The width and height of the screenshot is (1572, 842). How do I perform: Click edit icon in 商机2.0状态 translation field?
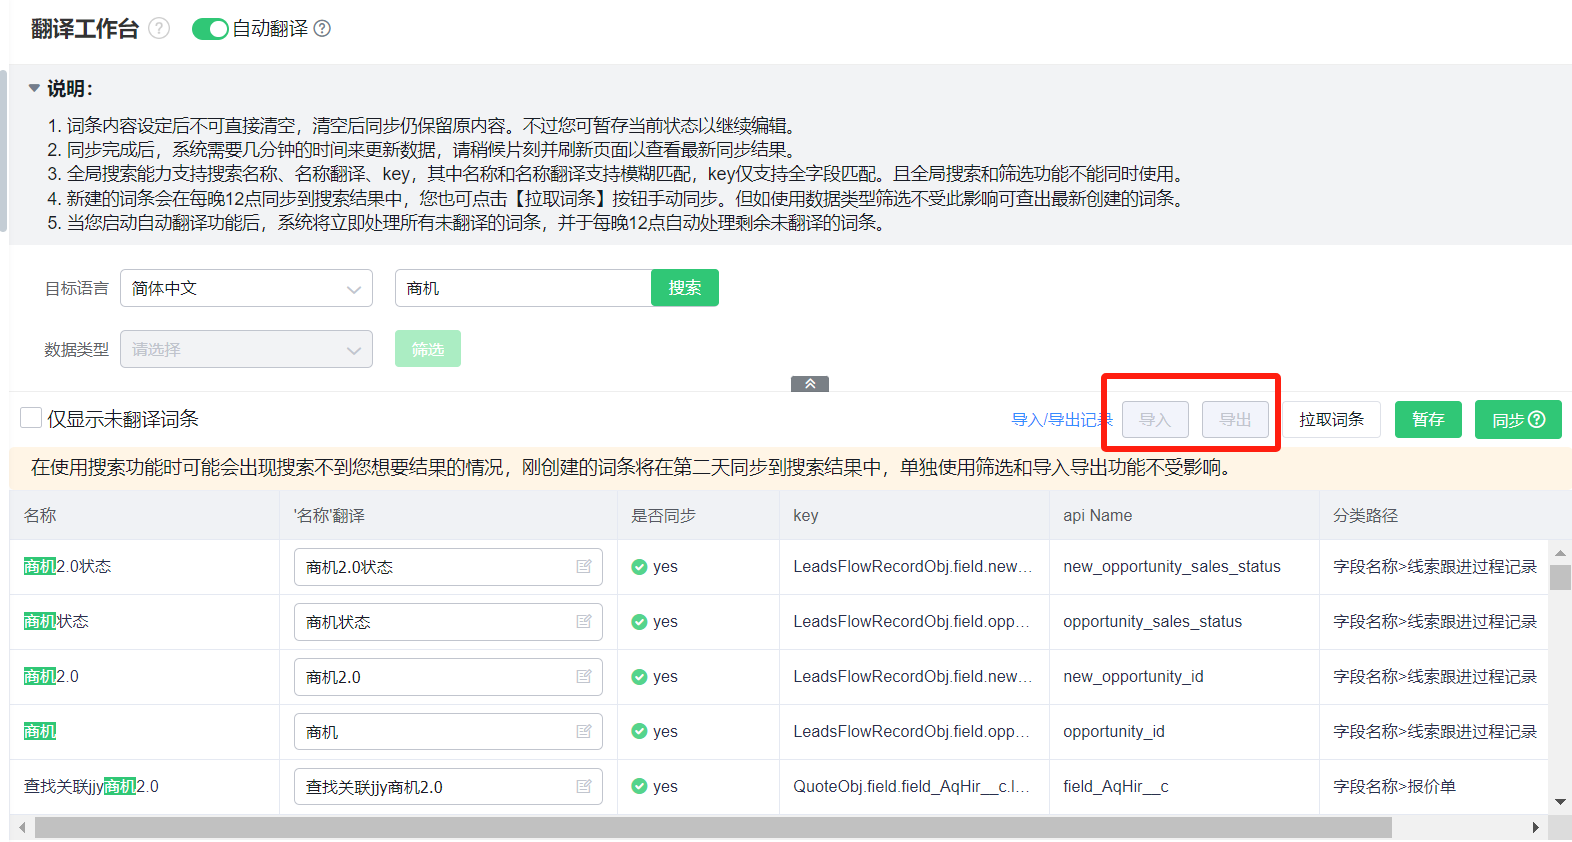click(584, 567)
